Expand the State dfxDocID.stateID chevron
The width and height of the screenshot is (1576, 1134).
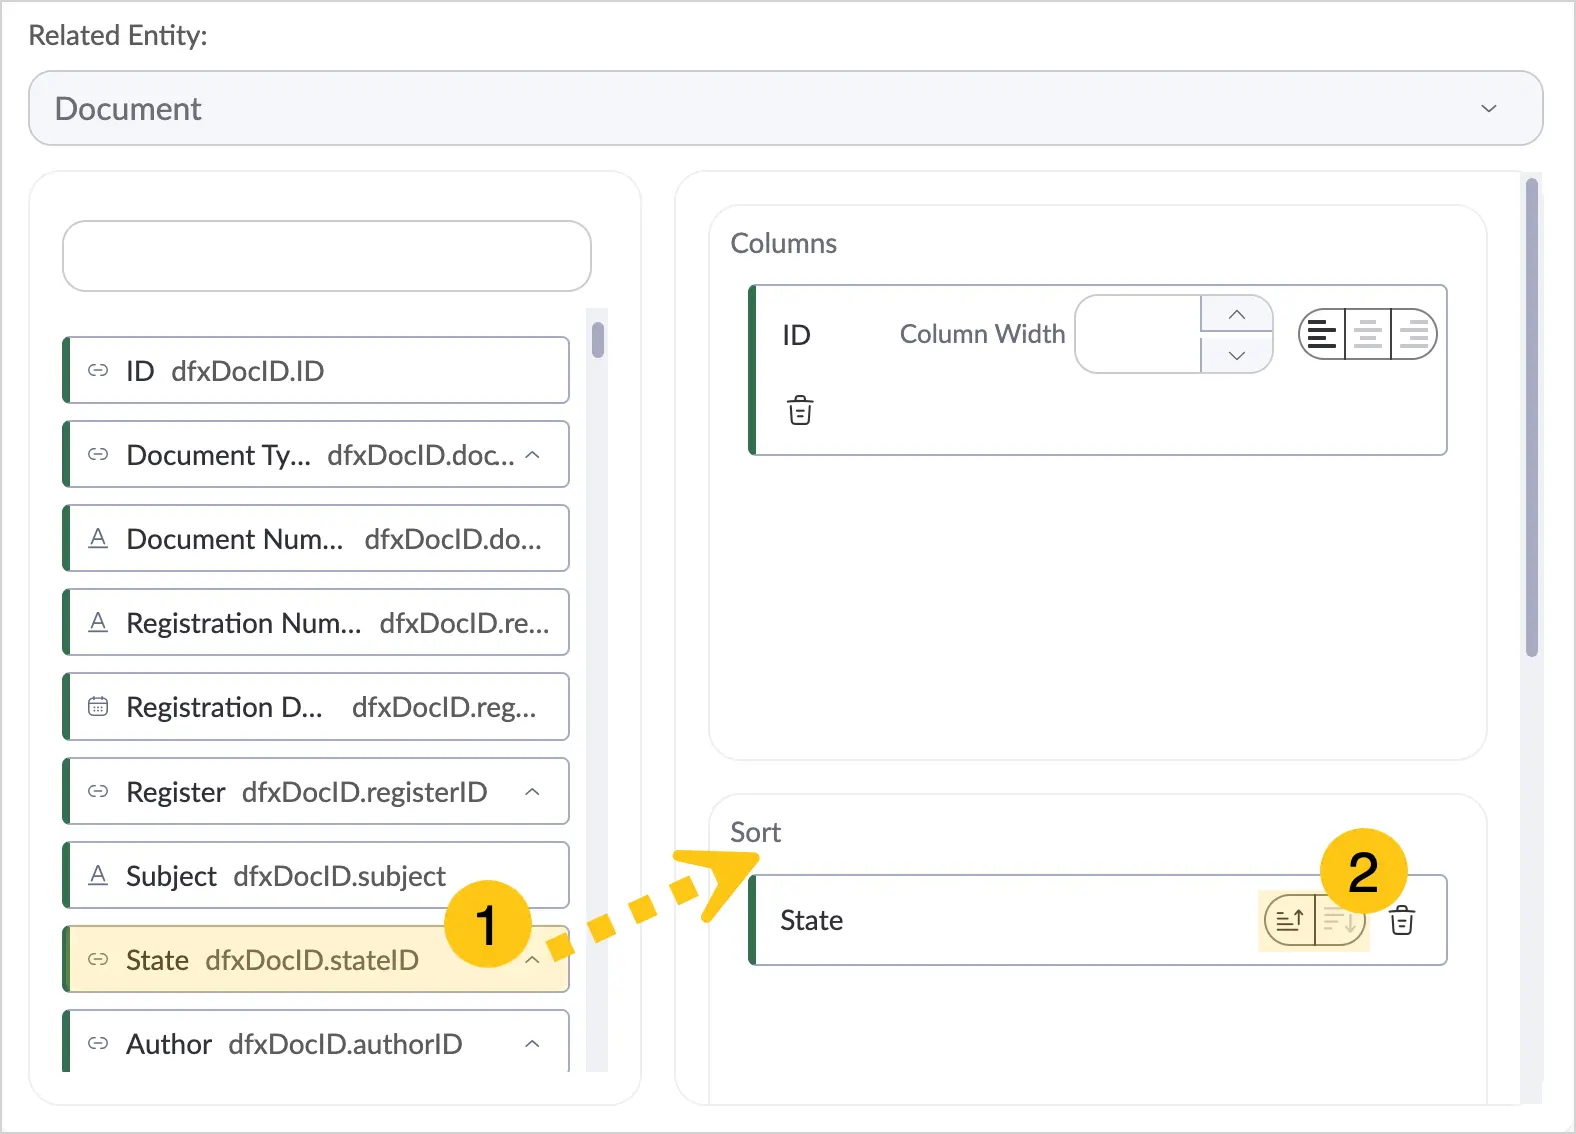533,960
